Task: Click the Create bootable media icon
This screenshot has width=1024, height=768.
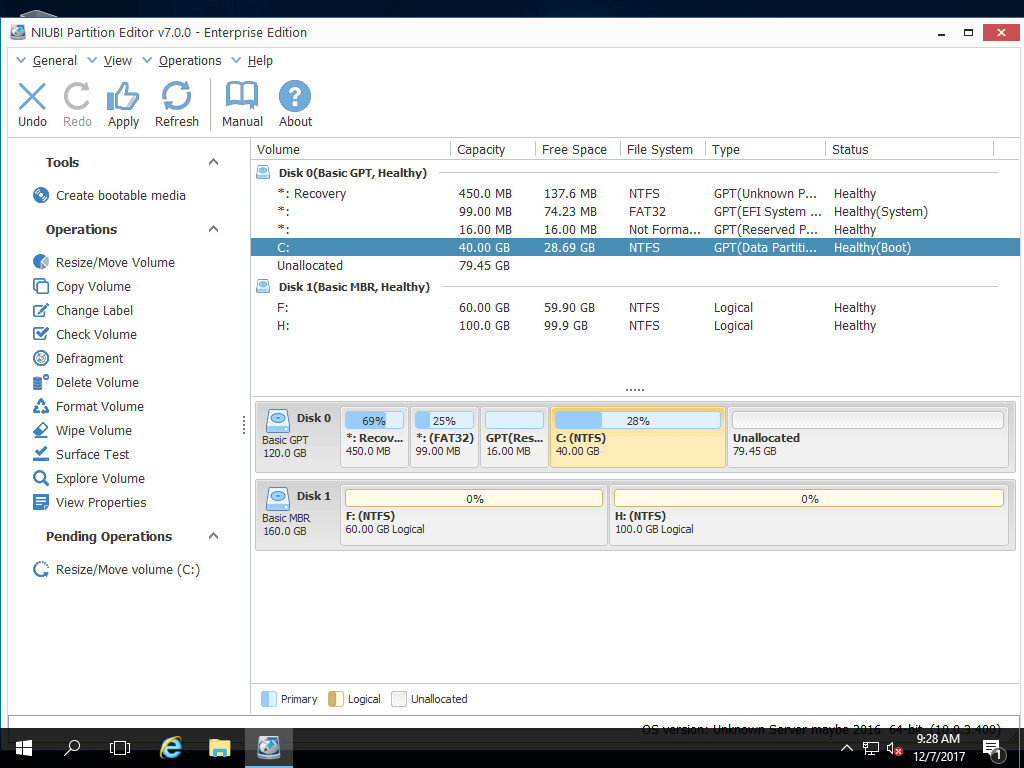Action: click(40, 195)
